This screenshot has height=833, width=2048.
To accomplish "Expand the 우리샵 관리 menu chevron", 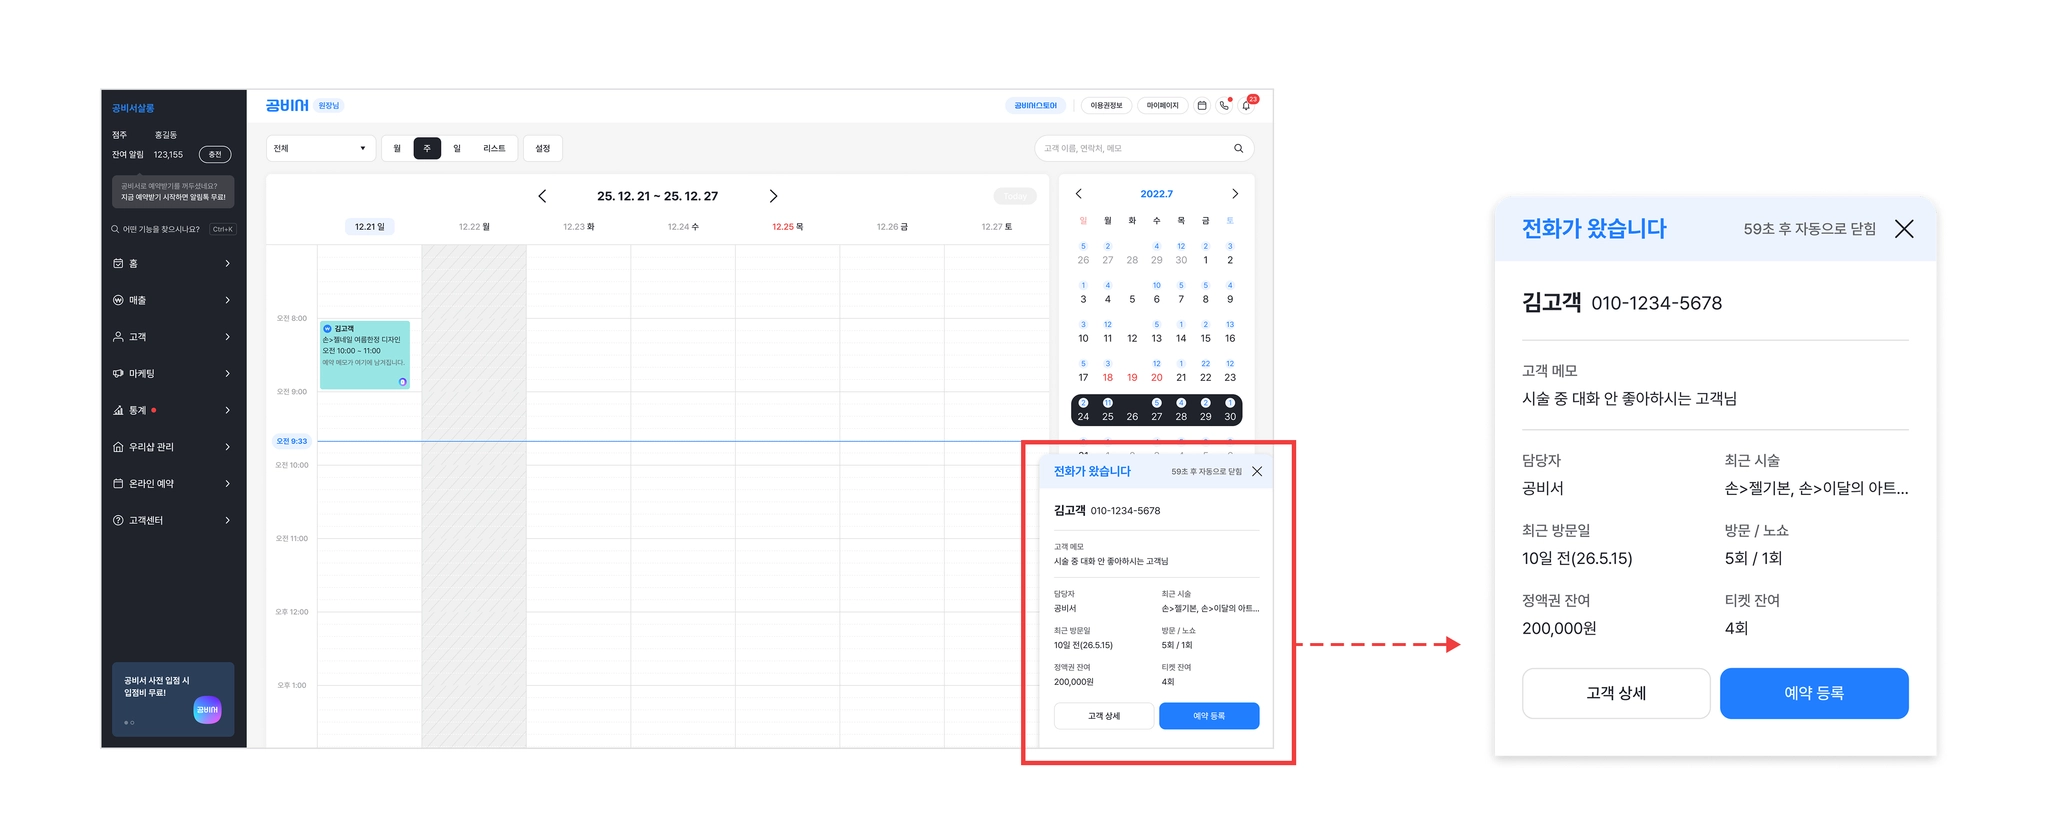I will [x=228, y=447].
